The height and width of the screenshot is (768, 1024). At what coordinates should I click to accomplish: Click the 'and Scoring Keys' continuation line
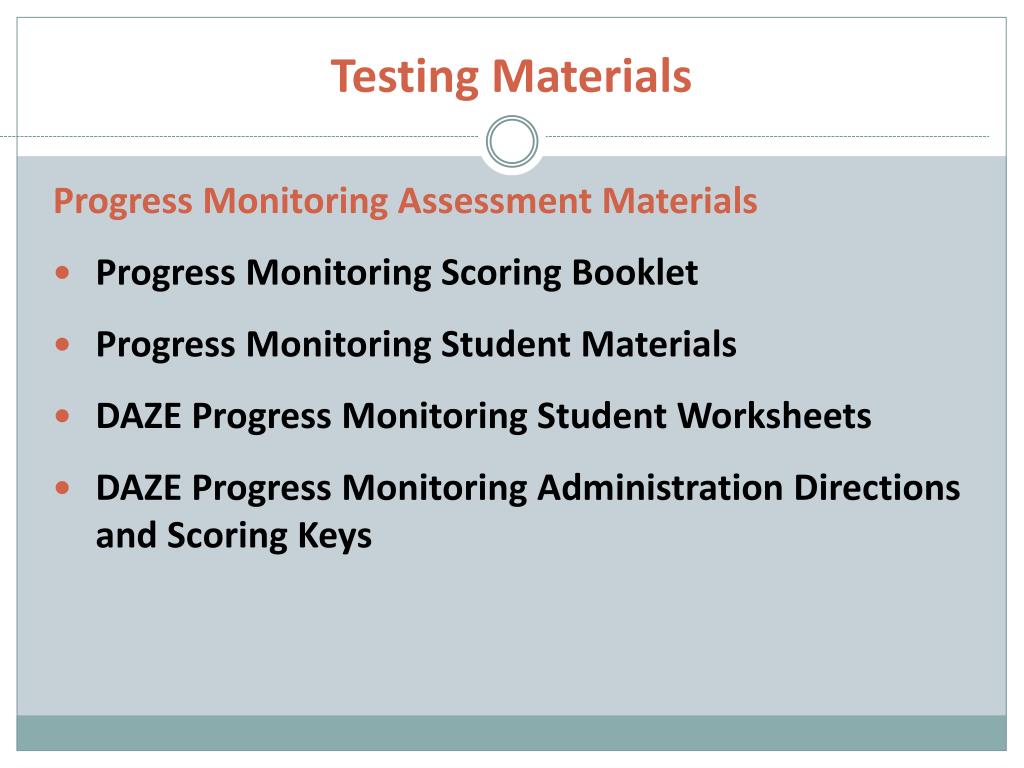[x=234, y=536]
